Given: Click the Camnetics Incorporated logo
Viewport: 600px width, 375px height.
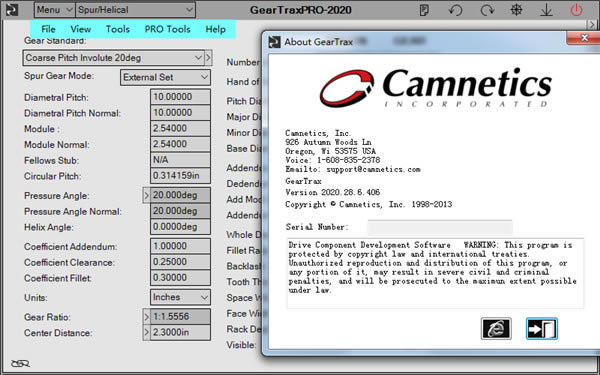Looking at the screenshot, I should 435,88.
